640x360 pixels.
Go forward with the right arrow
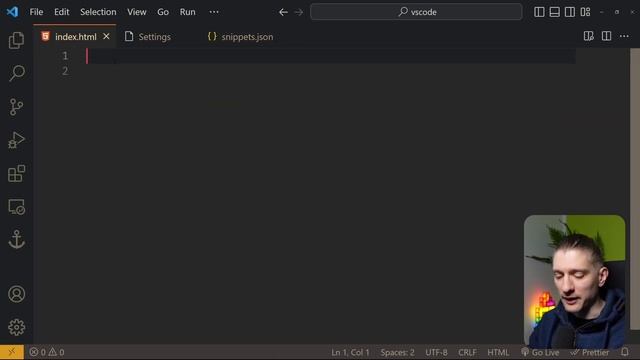(299, 12)
